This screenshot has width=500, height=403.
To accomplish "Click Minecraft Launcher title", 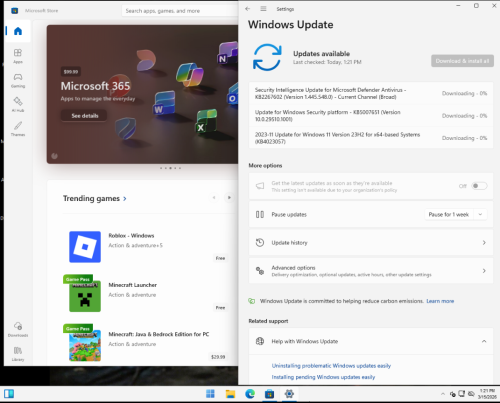I will 133,285.
